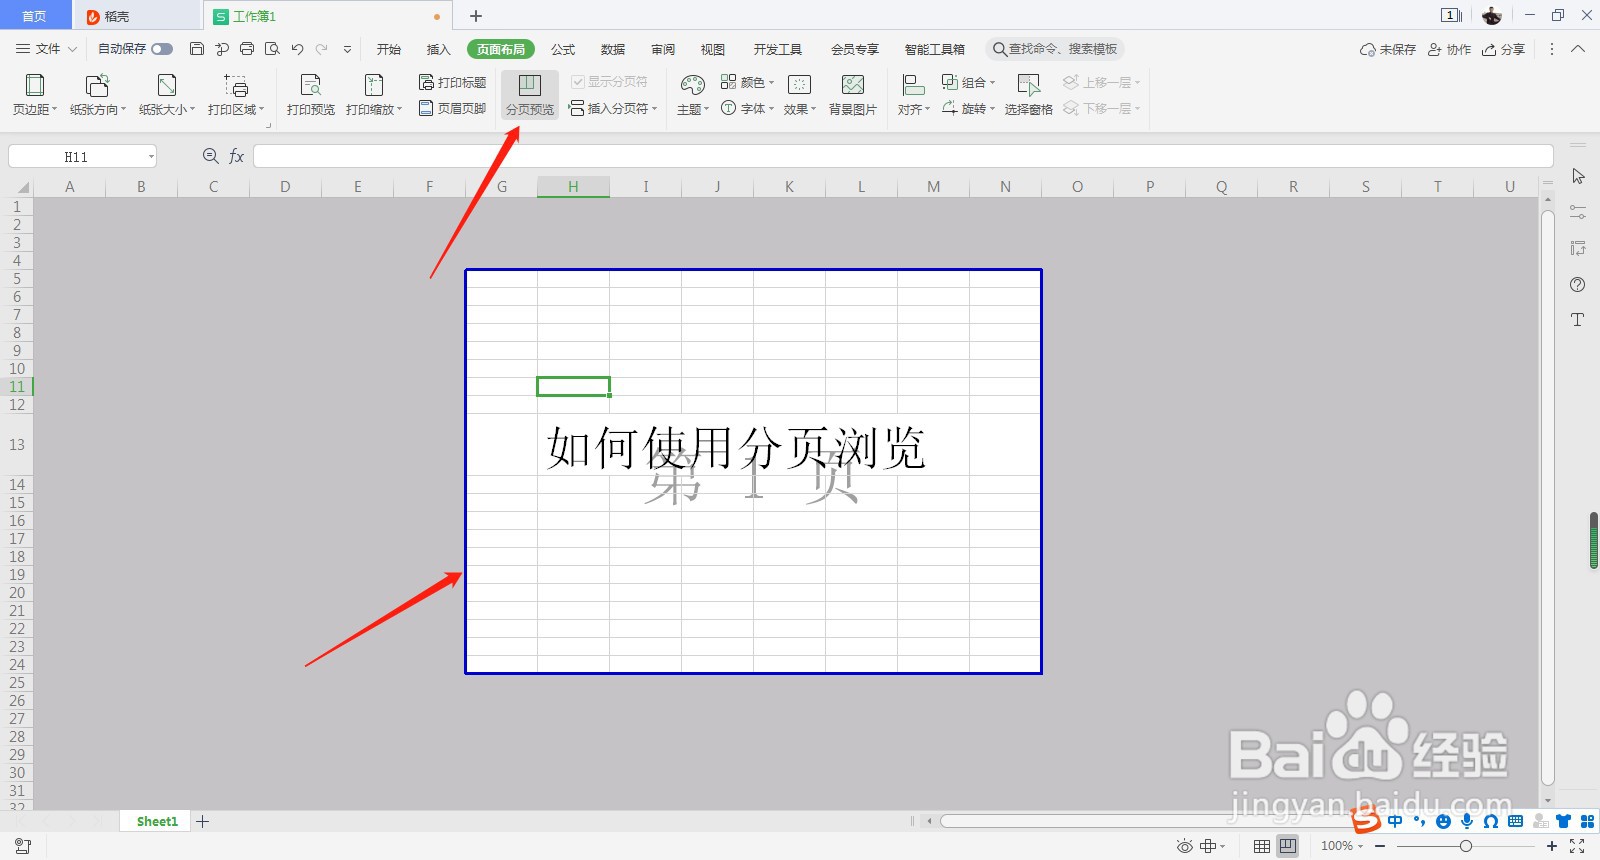1600x860 pixels.
Task: Expand the group (组合) dropdown
Action: (x=992, y=82)
